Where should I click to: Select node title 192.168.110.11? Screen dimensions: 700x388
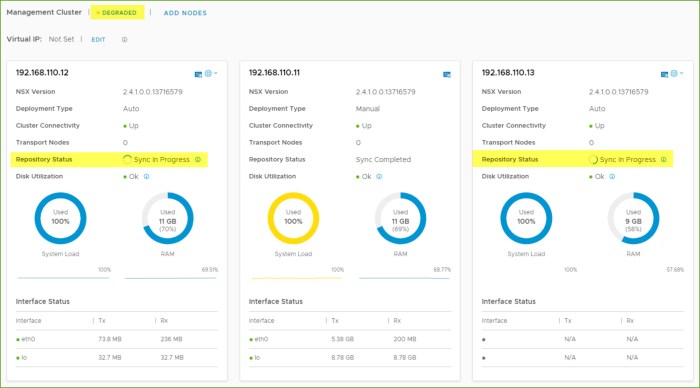(x=274, y=73)
